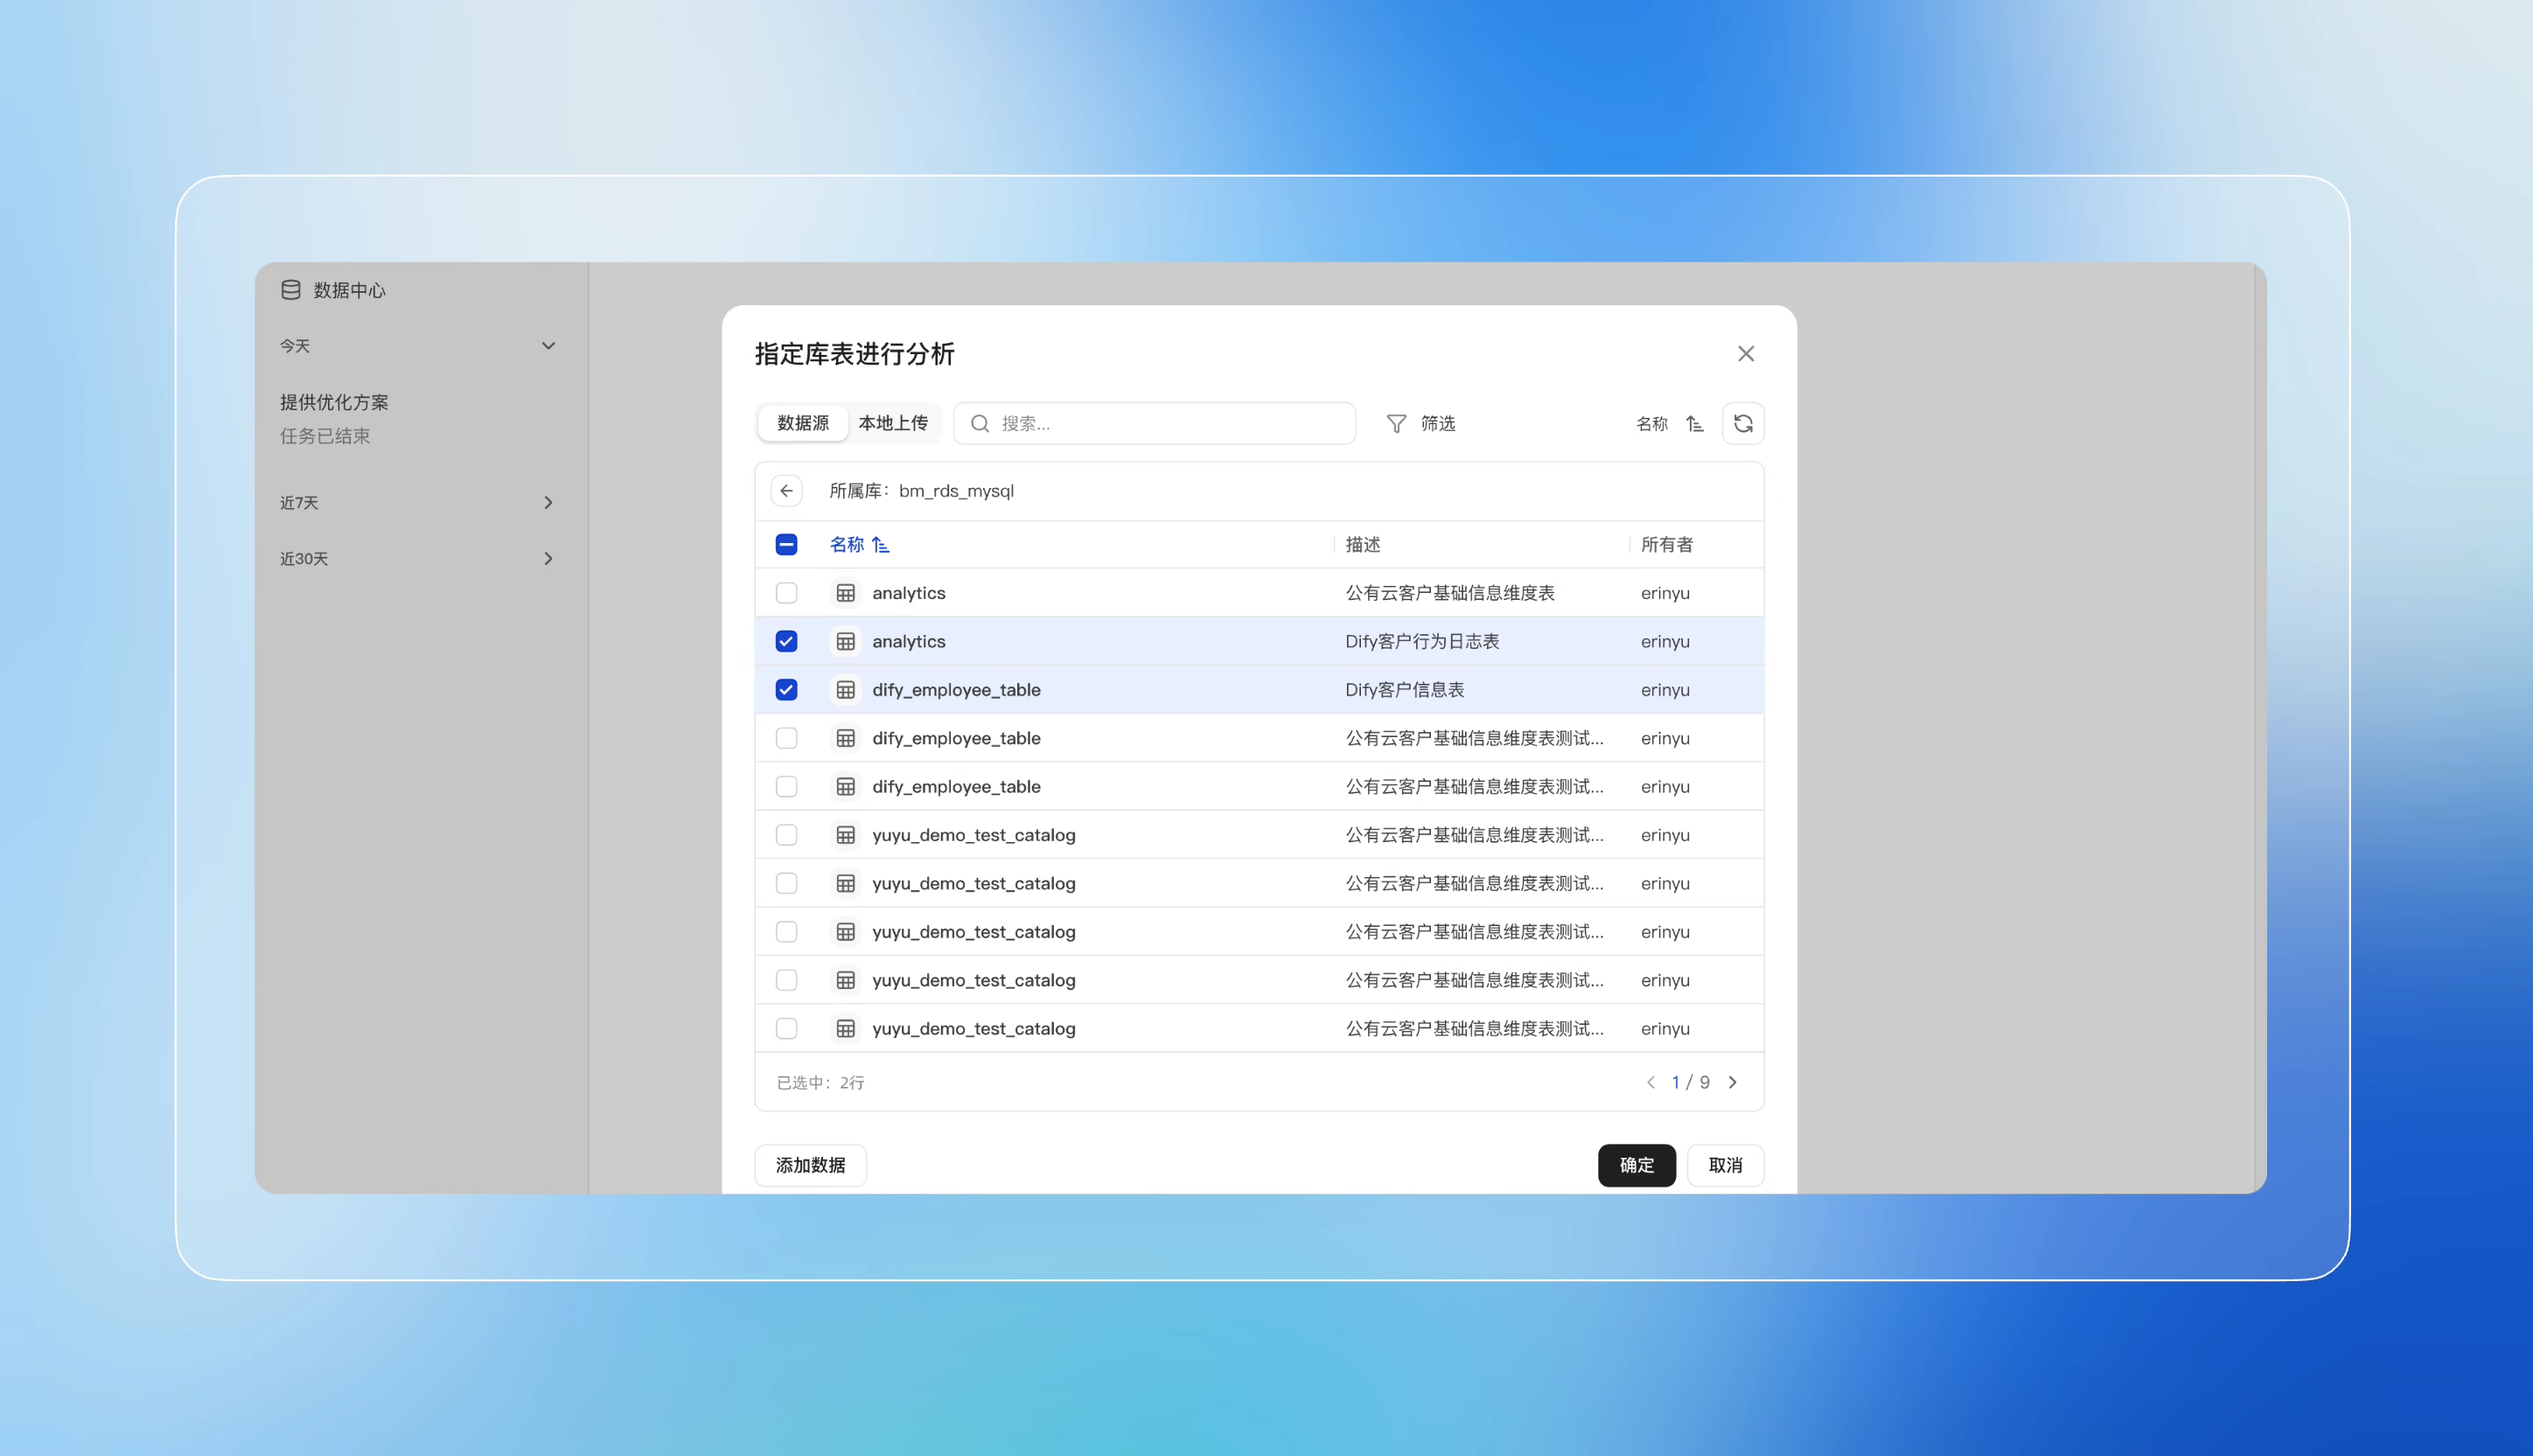Click the 确定 confirm button
The image size is (2533, 1456).
[1636, 1165]
